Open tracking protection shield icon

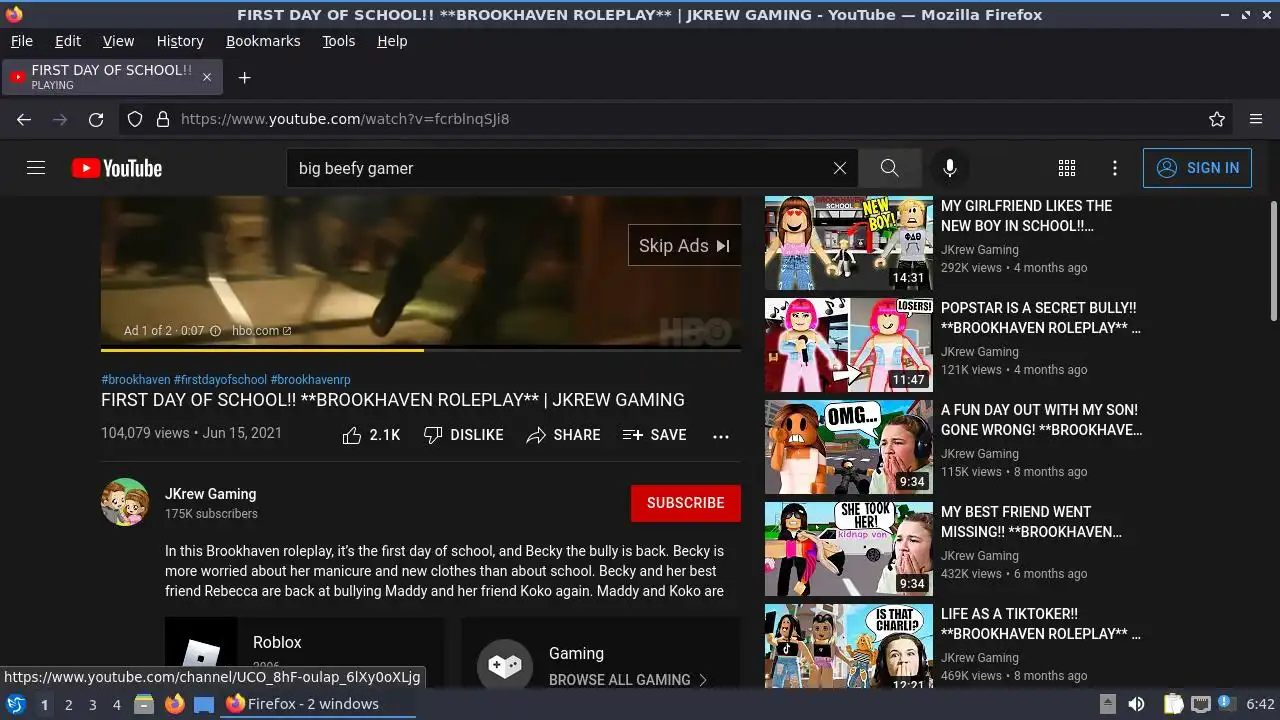coord(135,119)
